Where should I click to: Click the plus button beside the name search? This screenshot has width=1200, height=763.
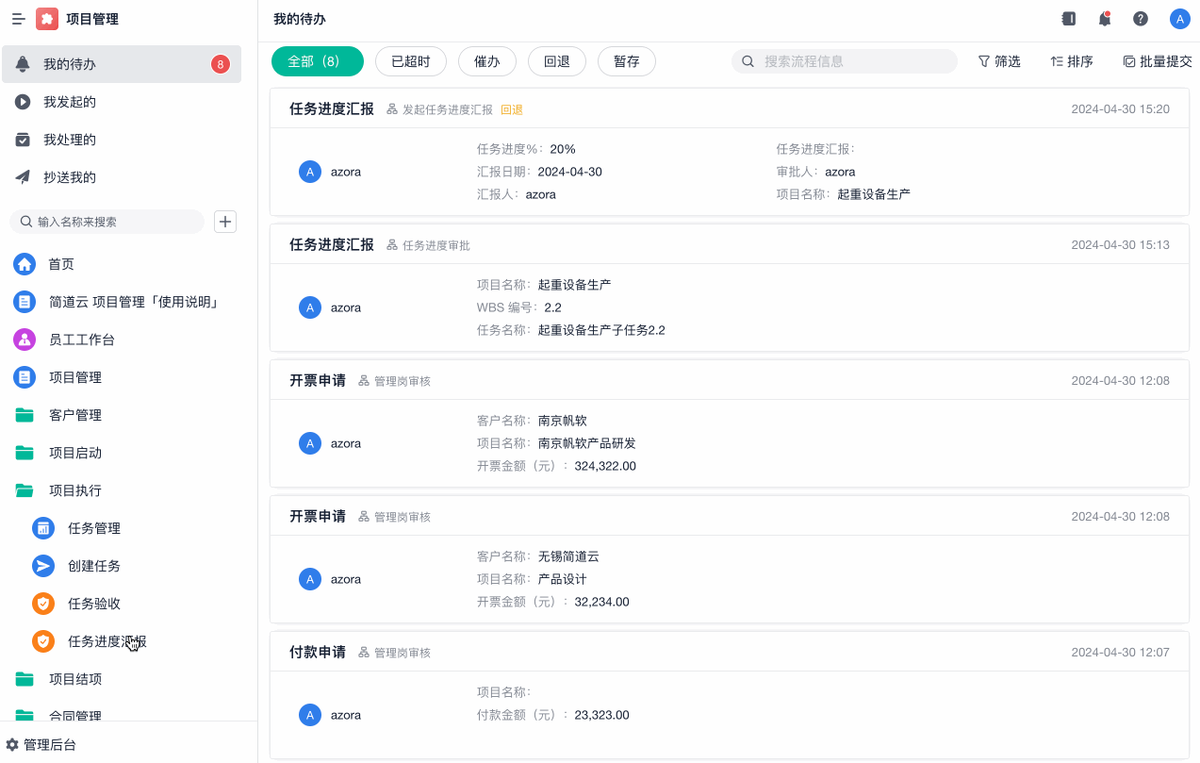point(225,222)
